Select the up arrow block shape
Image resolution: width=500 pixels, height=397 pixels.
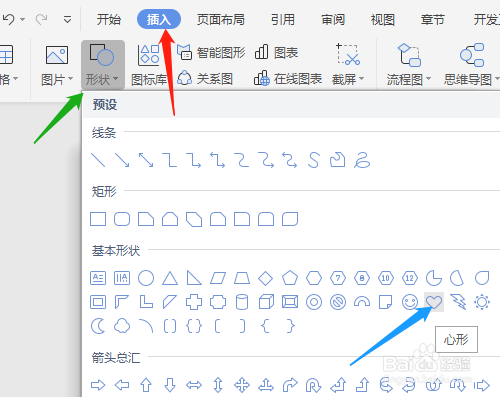tap(146, 385)
